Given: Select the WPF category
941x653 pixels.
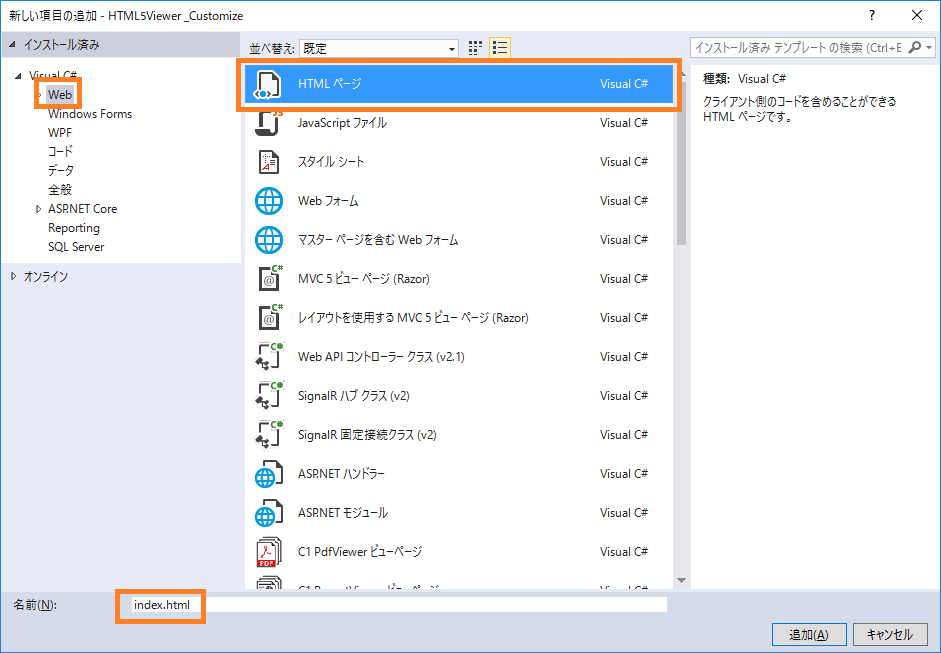Looking at the screenshot, I should pos(60,133).
